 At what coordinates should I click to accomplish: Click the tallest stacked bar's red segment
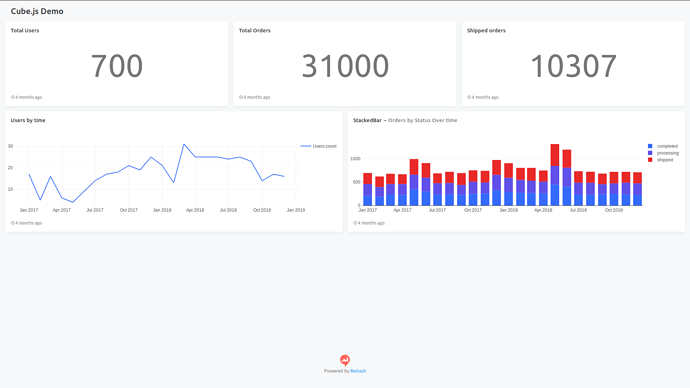pos(555,155)
